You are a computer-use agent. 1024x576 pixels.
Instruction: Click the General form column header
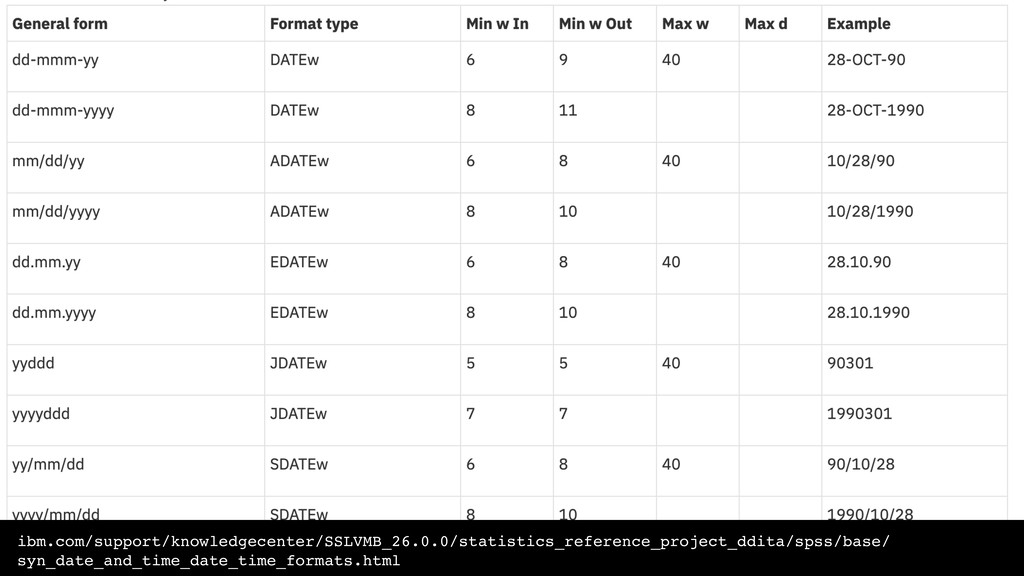(x=59, y=24)
